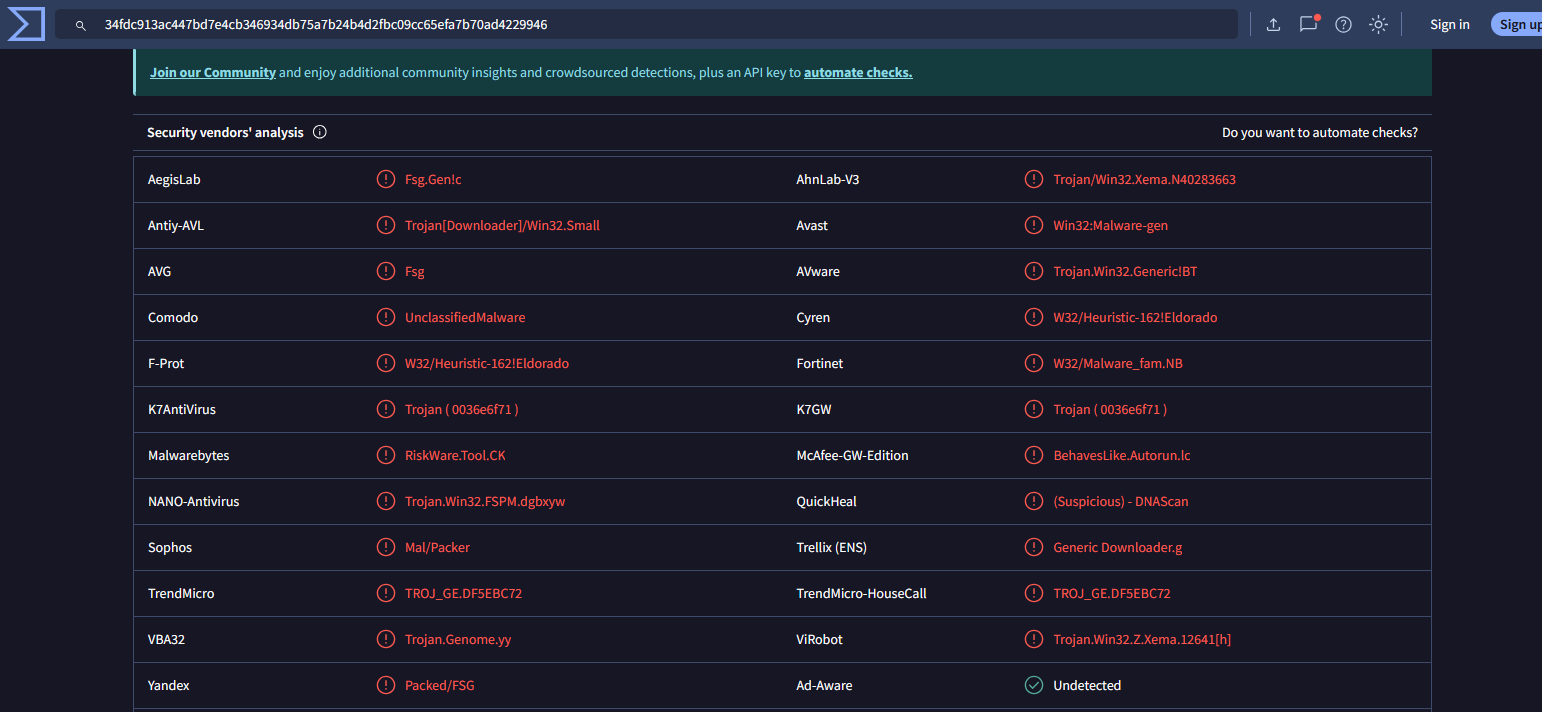The image size is (1542, 712).
Task: Select the Security vendors' analysis heading
Action: click(x=225, y=132)
